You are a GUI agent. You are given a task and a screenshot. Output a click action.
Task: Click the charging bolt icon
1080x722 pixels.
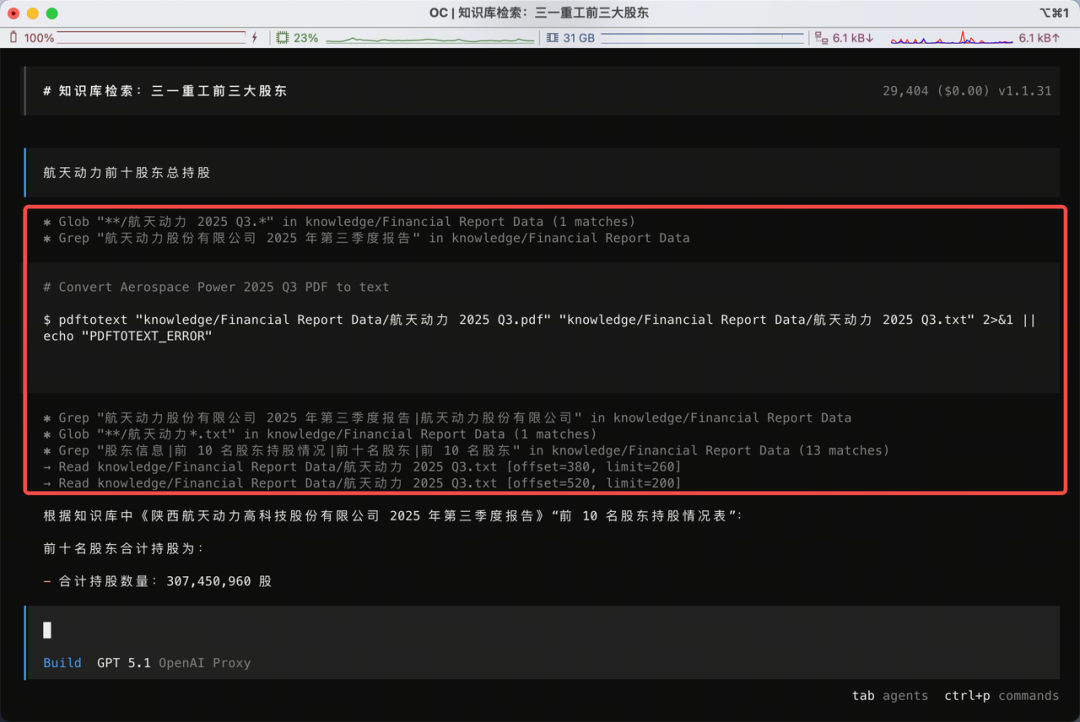255,38
